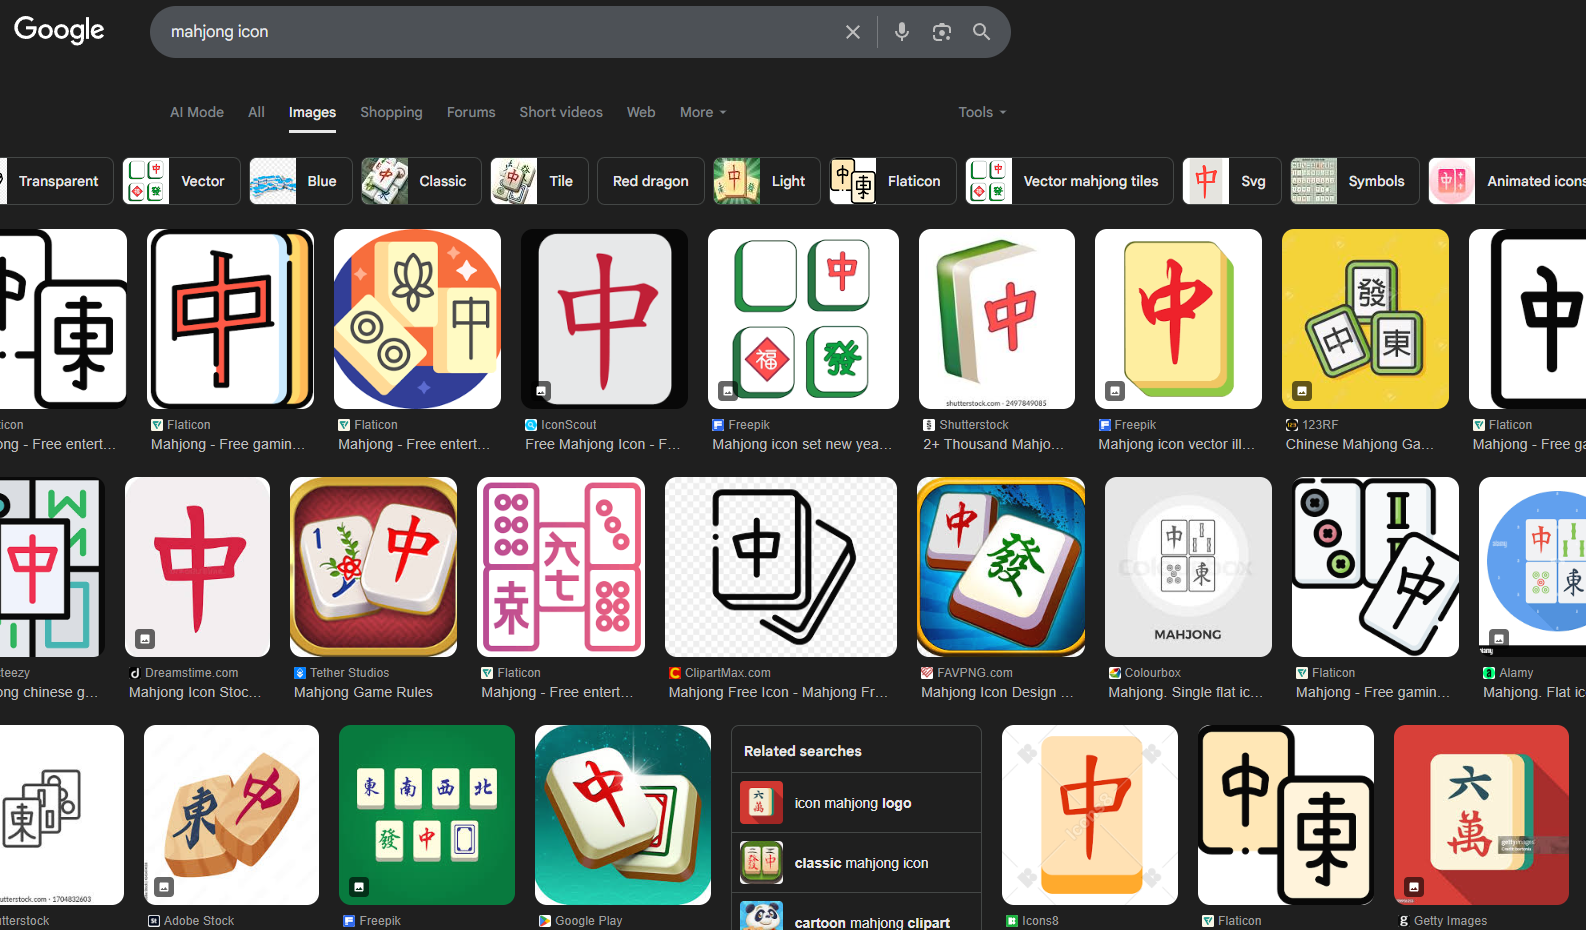Apply the Blue filter chip
This screenshot has height=930, width=1586.
pyautogui.click(x=300, y=181)
